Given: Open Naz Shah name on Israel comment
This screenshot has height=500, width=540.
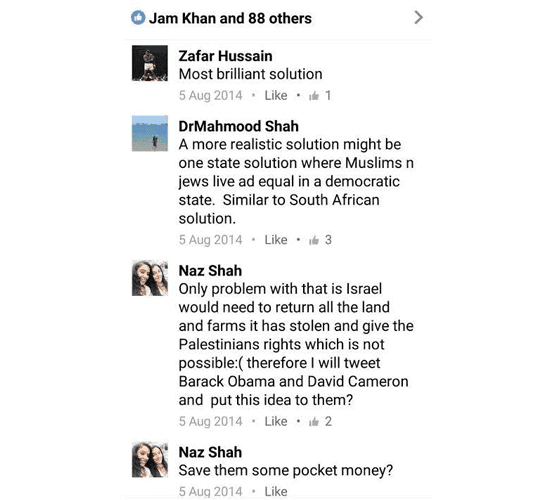Looking at the screenshot, I should [210, 271].
